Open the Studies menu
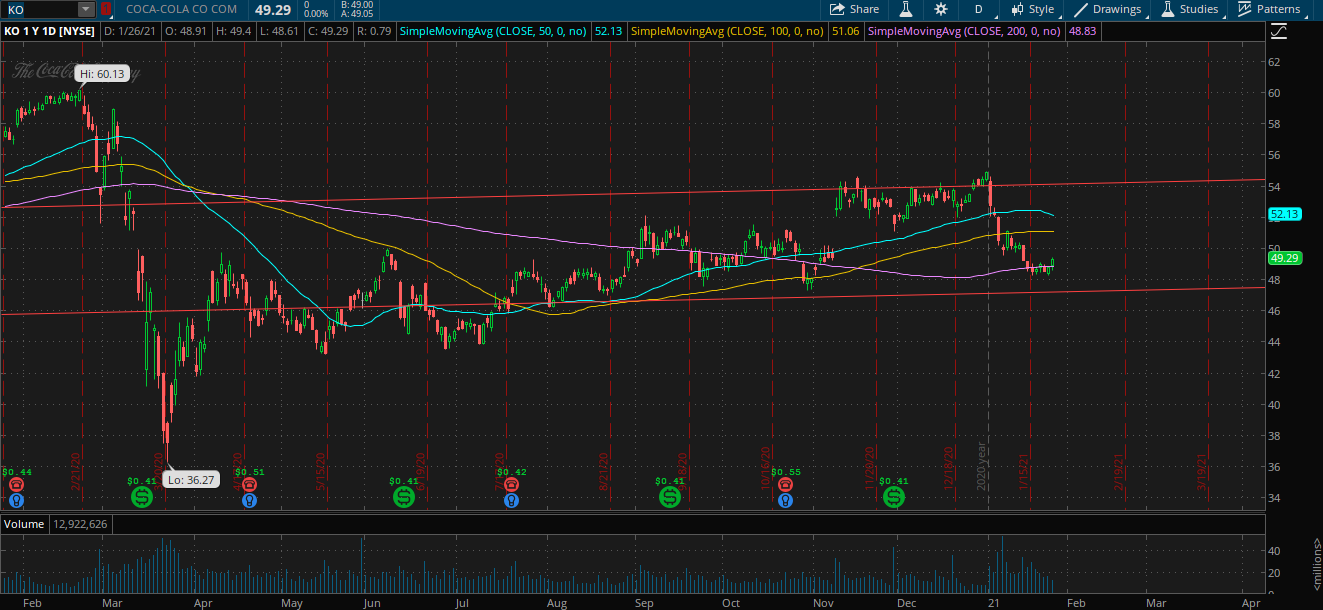The height and width of the screenshot is (610, 1323). click(x=1190, y=9)
